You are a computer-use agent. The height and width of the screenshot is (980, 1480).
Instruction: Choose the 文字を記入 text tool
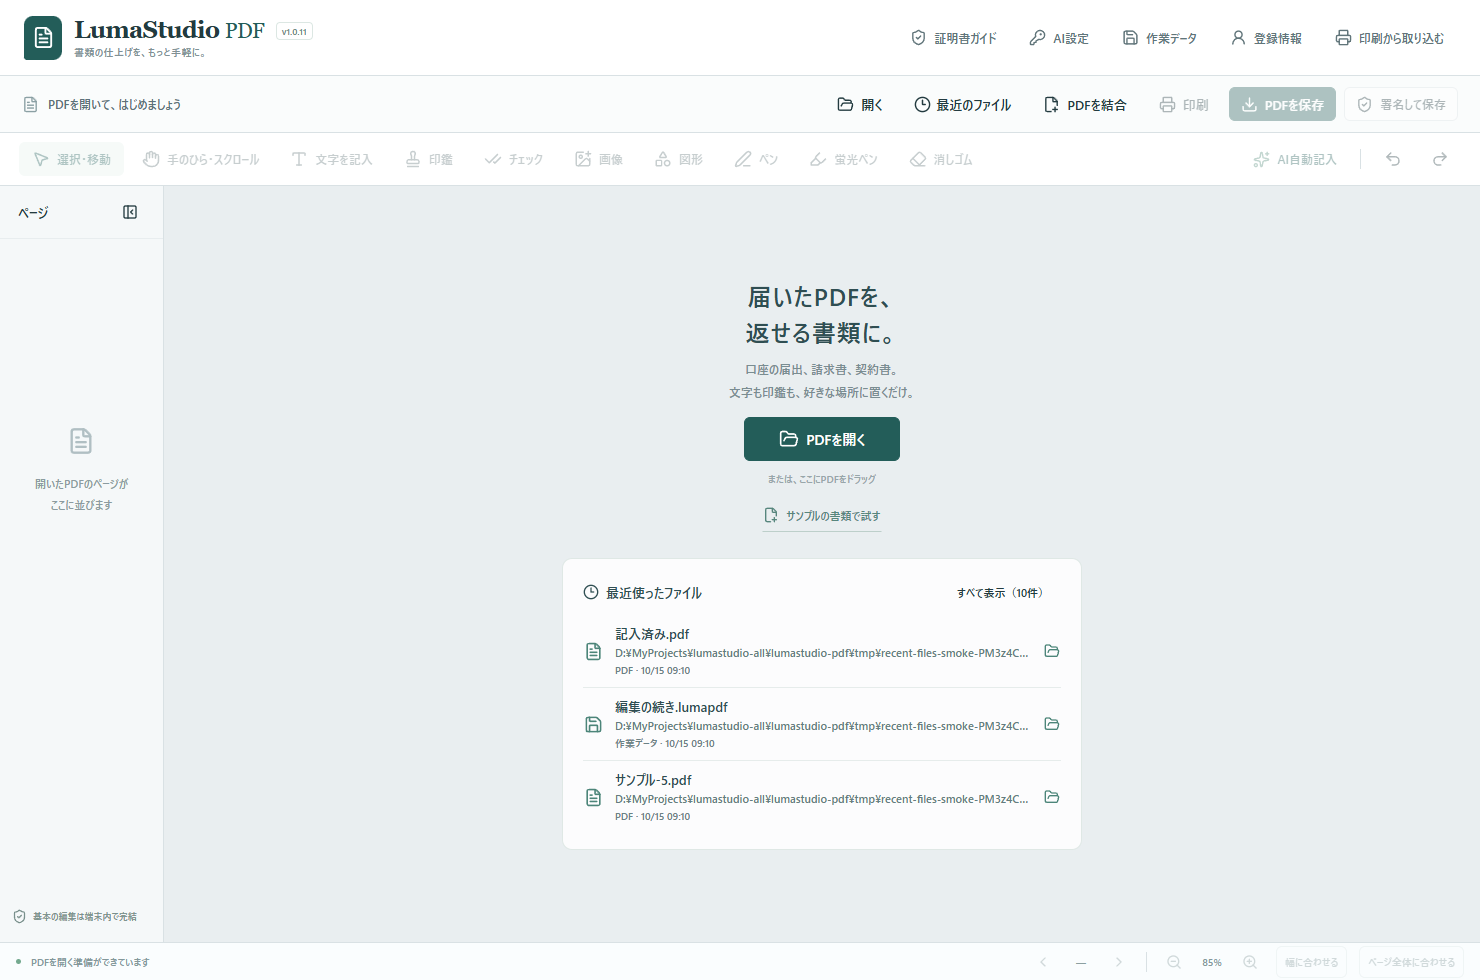coord(332,159)
